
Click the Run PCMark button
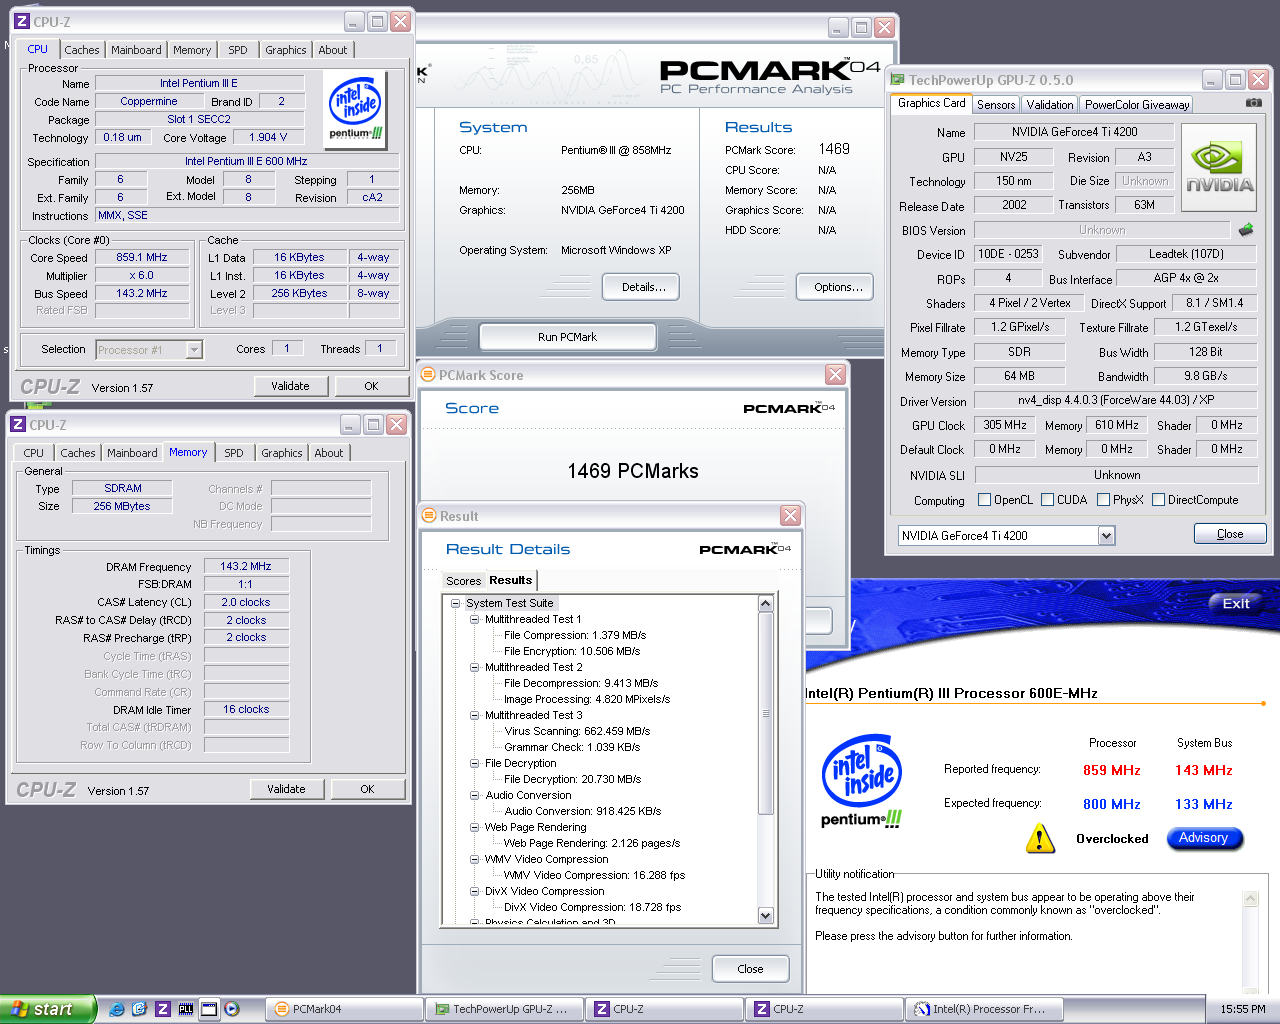[x=567, y=337]
